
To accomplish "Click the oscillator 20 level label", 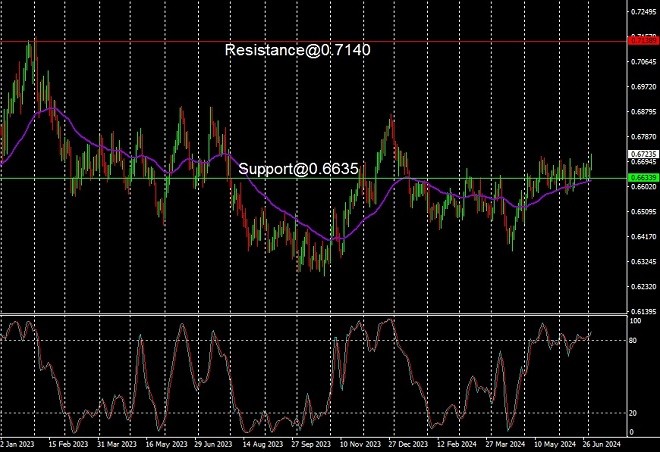I will click(x=633, y=413).
